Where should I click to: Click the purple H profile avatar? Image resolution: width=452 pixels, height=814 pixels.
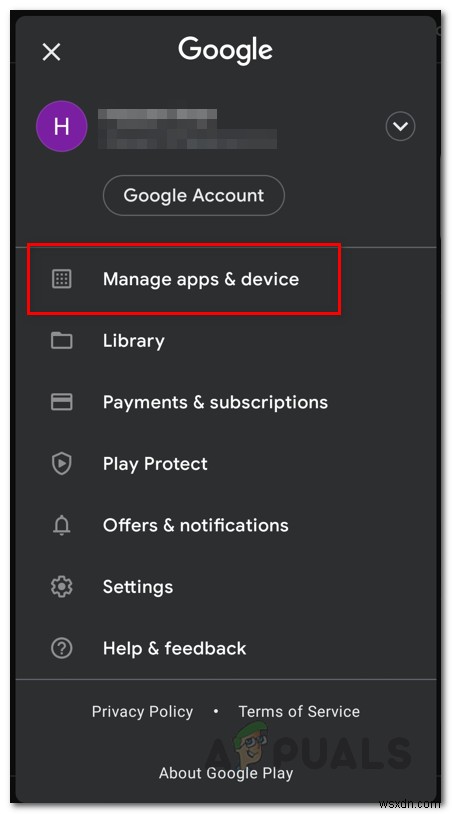[61, 127]
